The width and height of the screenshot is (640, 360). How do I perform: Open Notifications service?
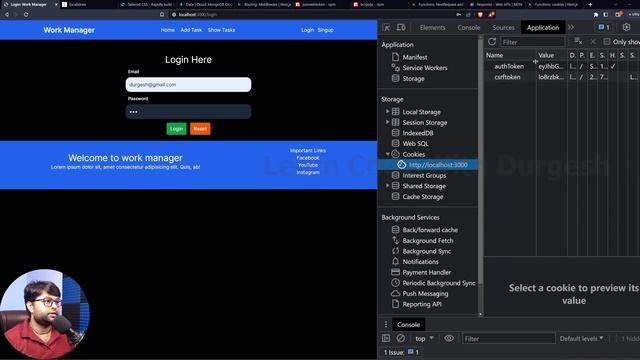(x=420, y=262)
